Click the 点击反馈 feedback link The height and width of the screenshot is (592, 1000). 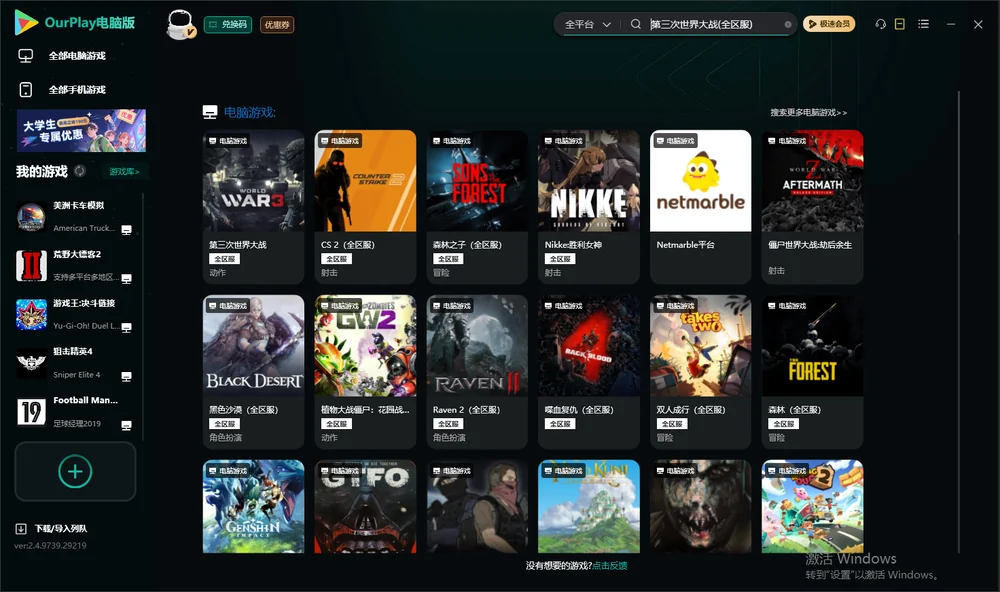609,566
